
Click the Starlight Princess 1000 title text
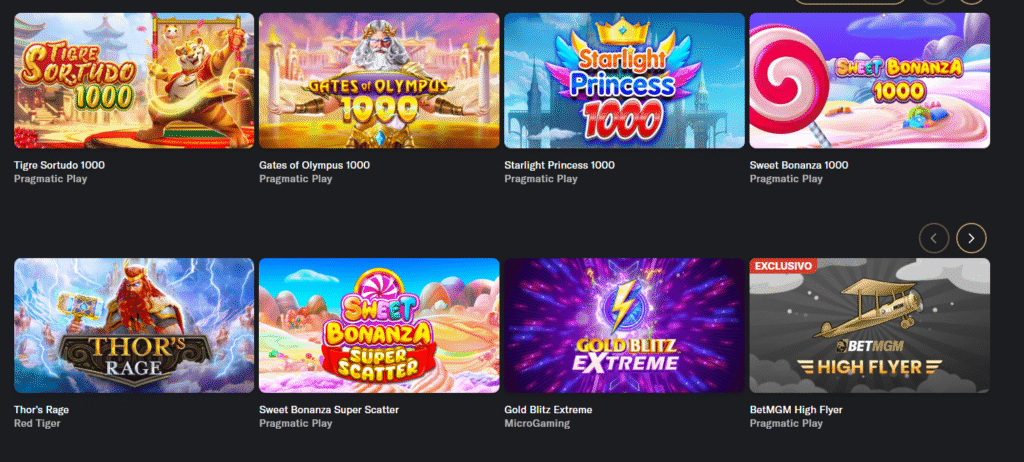tap(559, 165)
